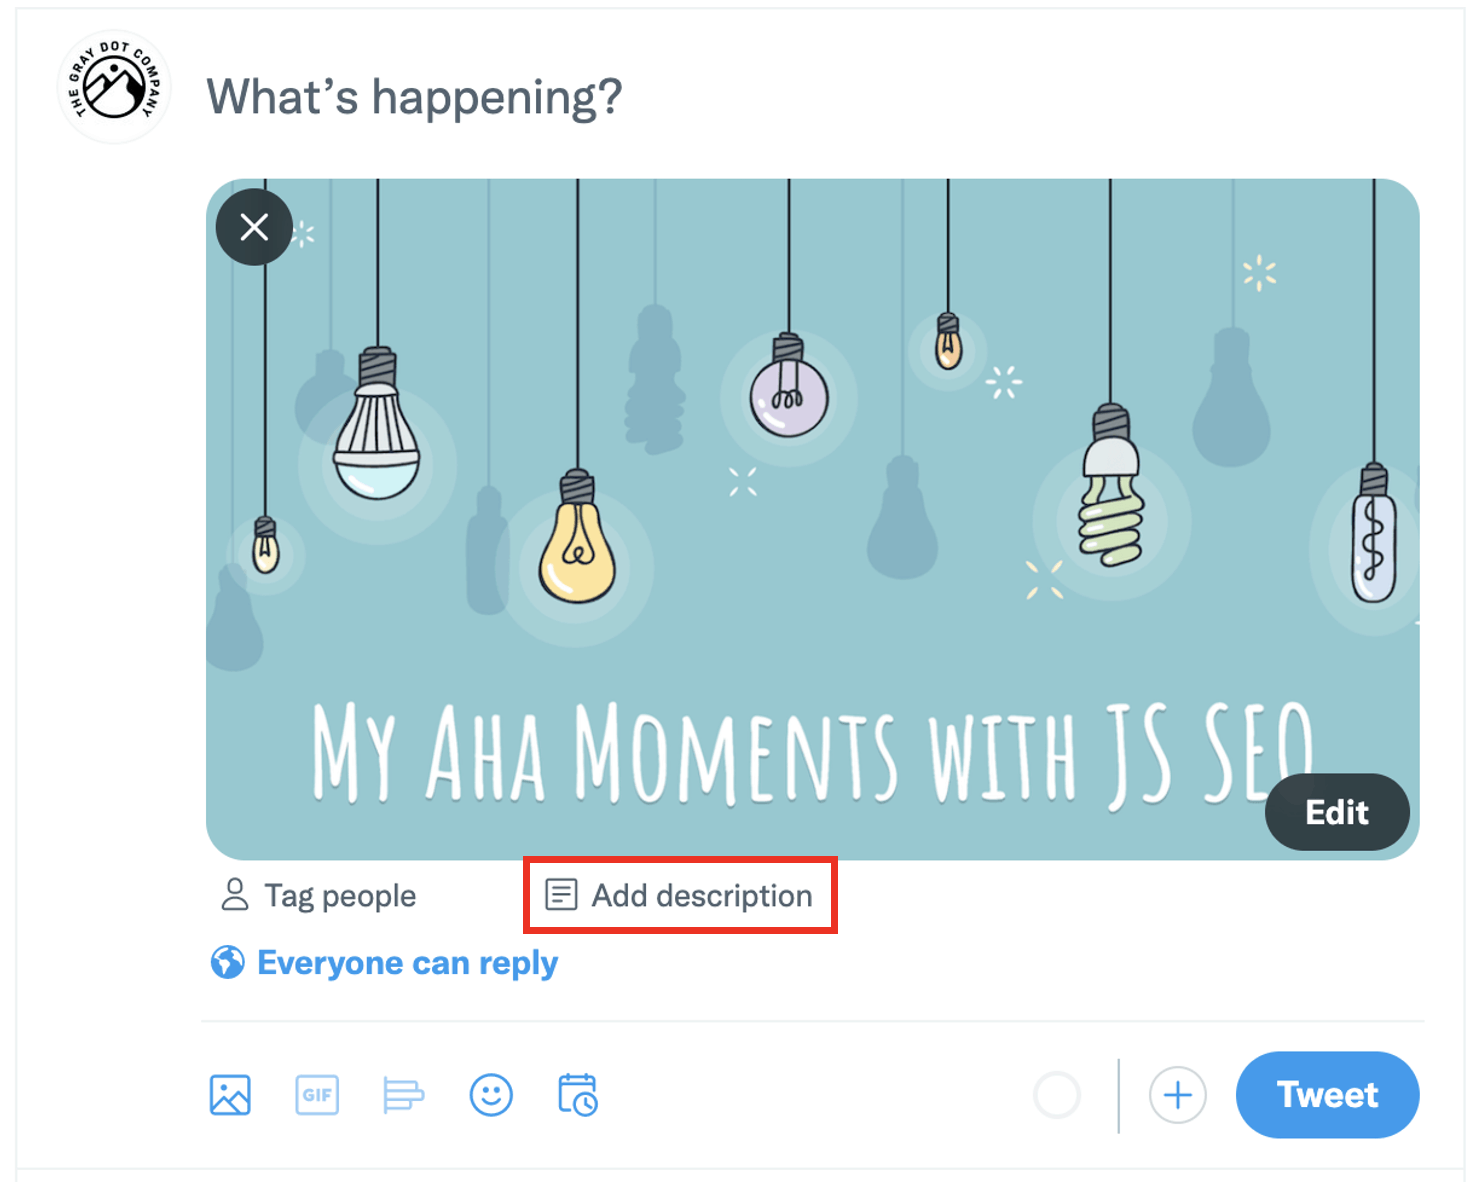Image resolution: width=1480 pixels, height=1190 pixels.
Task: Remove the attached image with the X
Action: coord(254,227)
